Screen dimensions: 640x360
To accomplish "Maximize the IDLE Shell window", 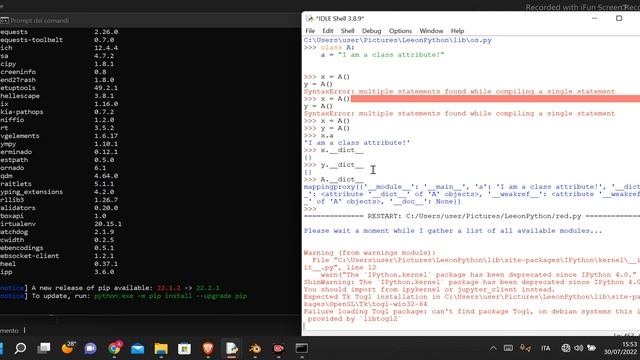I will pyautogui.click(x=619, y=18).
